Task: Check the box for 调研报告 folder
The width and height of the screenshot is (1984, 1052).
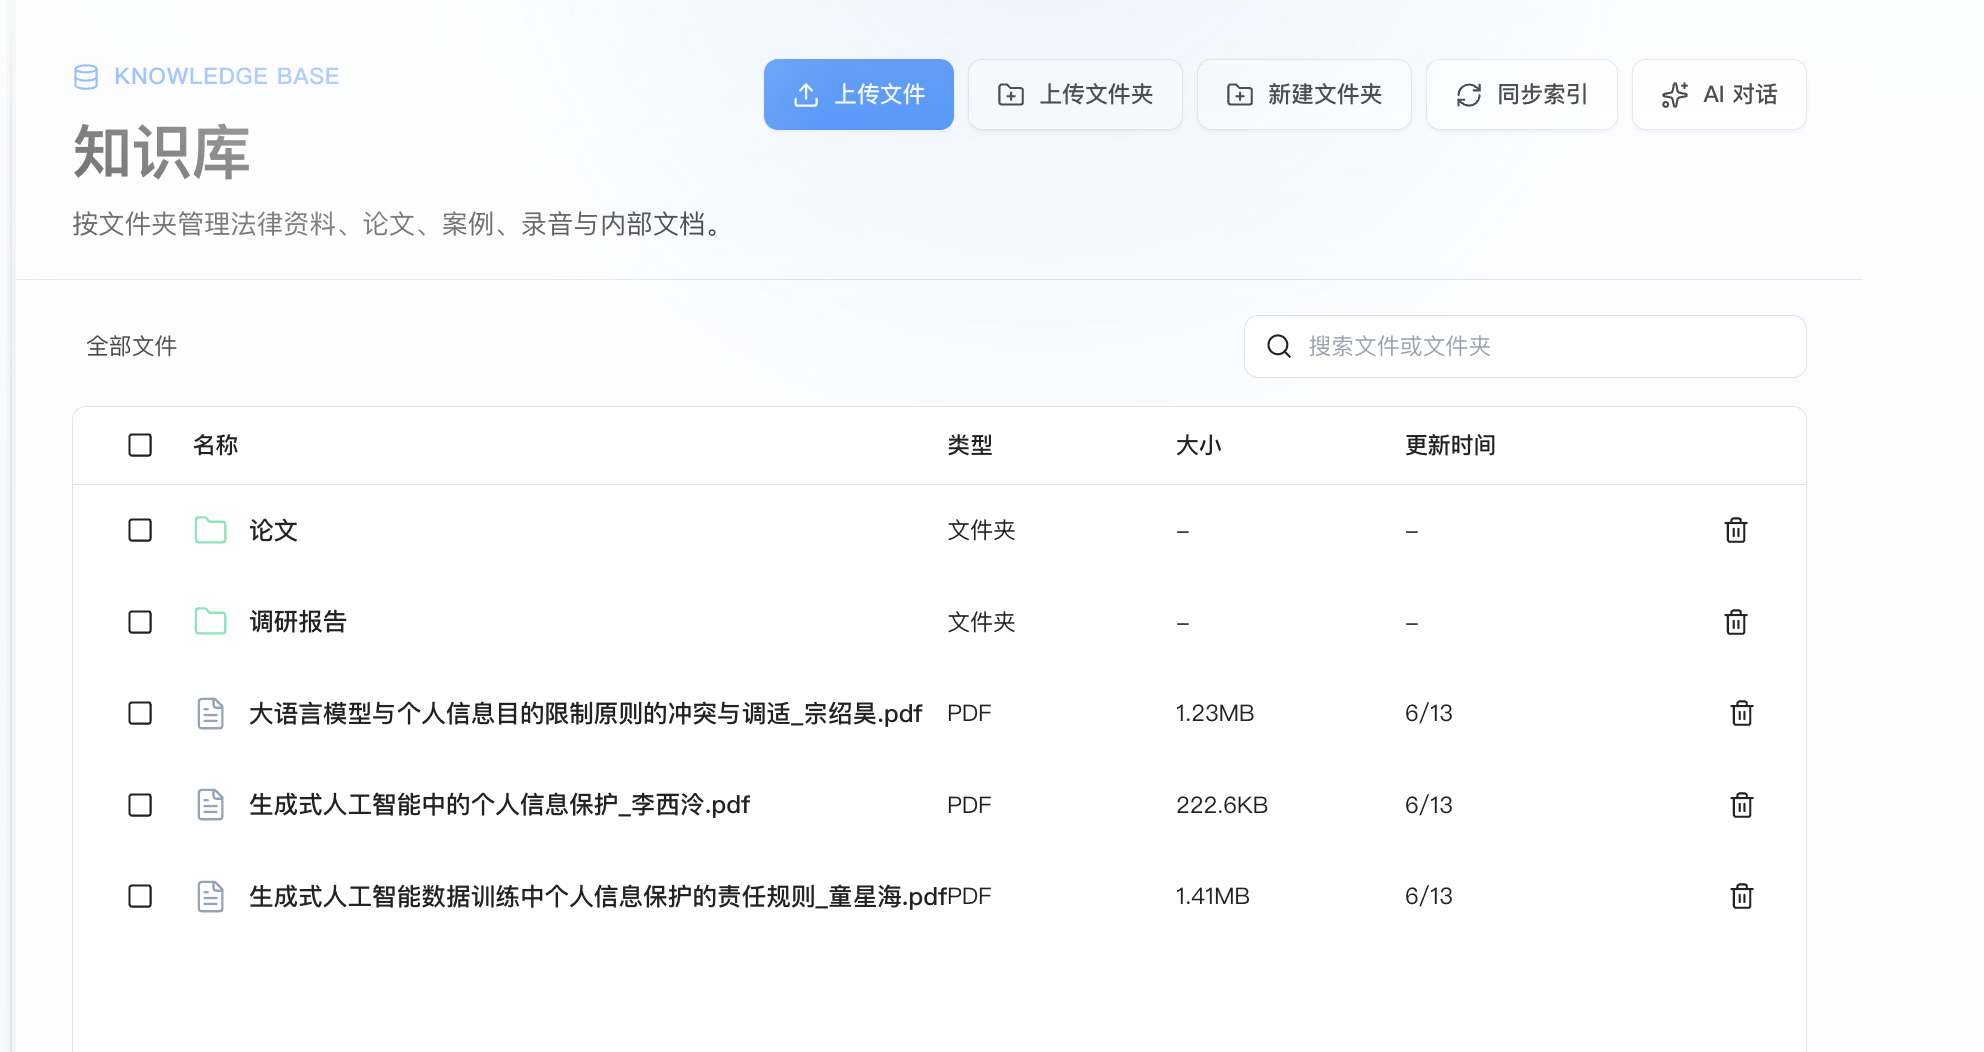Action: point(140,622)
